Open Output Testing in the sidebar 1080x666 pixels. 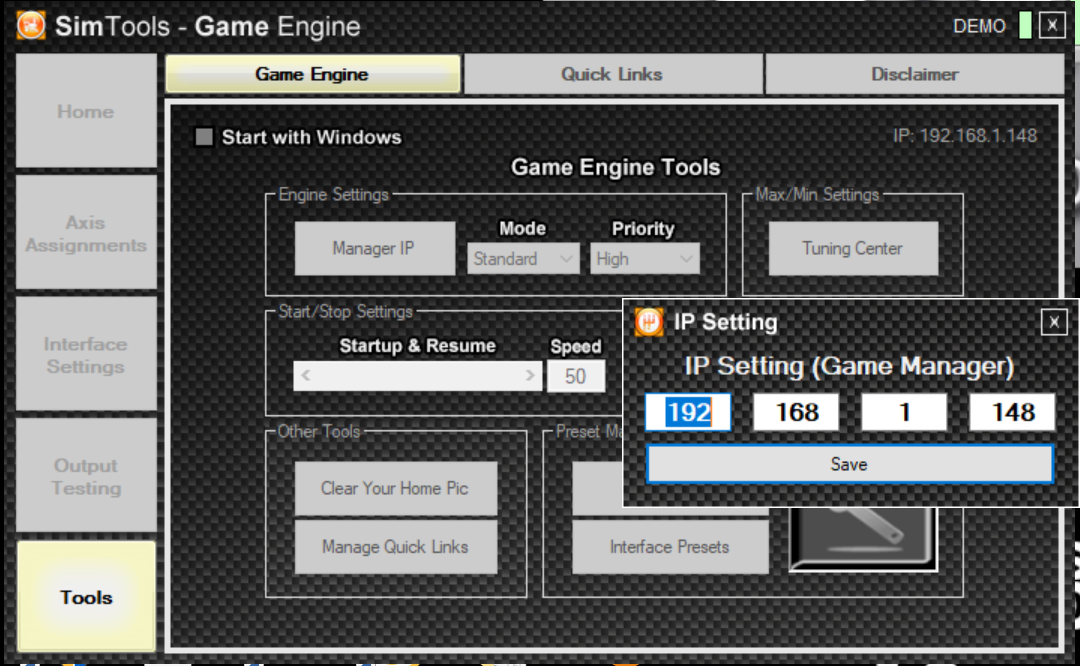[86, 476]
